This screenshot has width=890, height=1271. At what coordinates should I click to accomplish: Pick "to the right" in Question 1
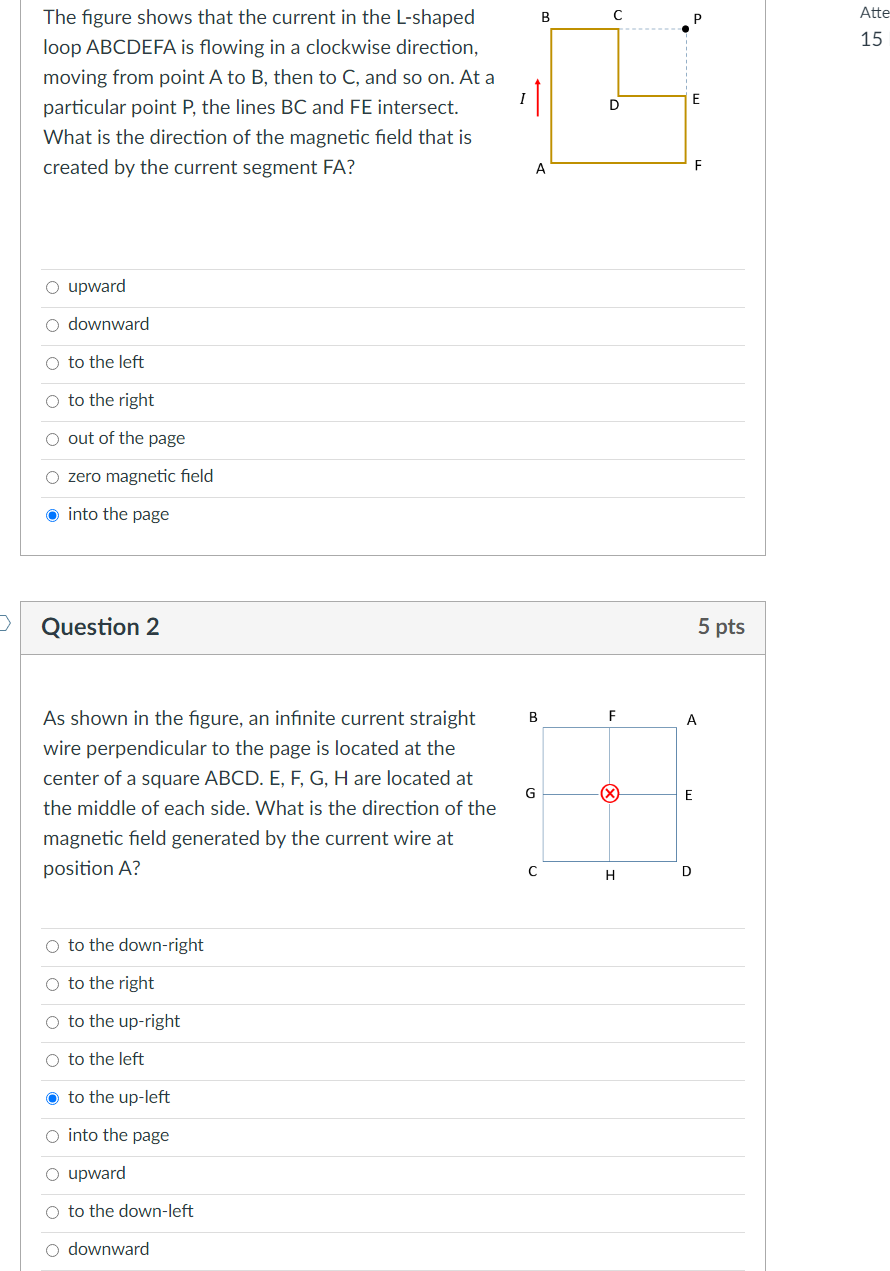pyautogui.click(x=51, y=401)
